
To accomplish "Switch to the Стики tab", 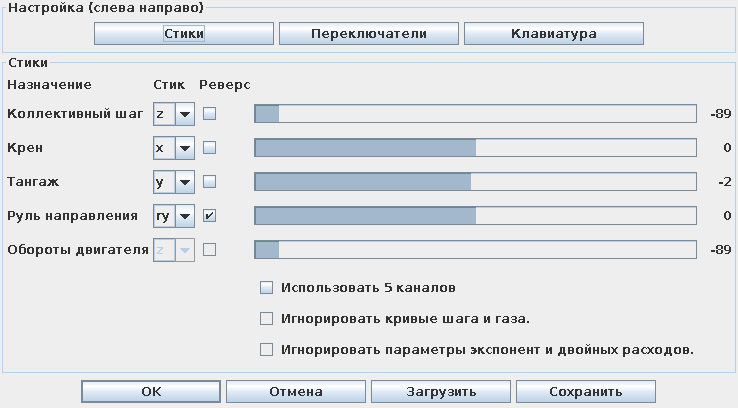I will [x=184, y=33].
